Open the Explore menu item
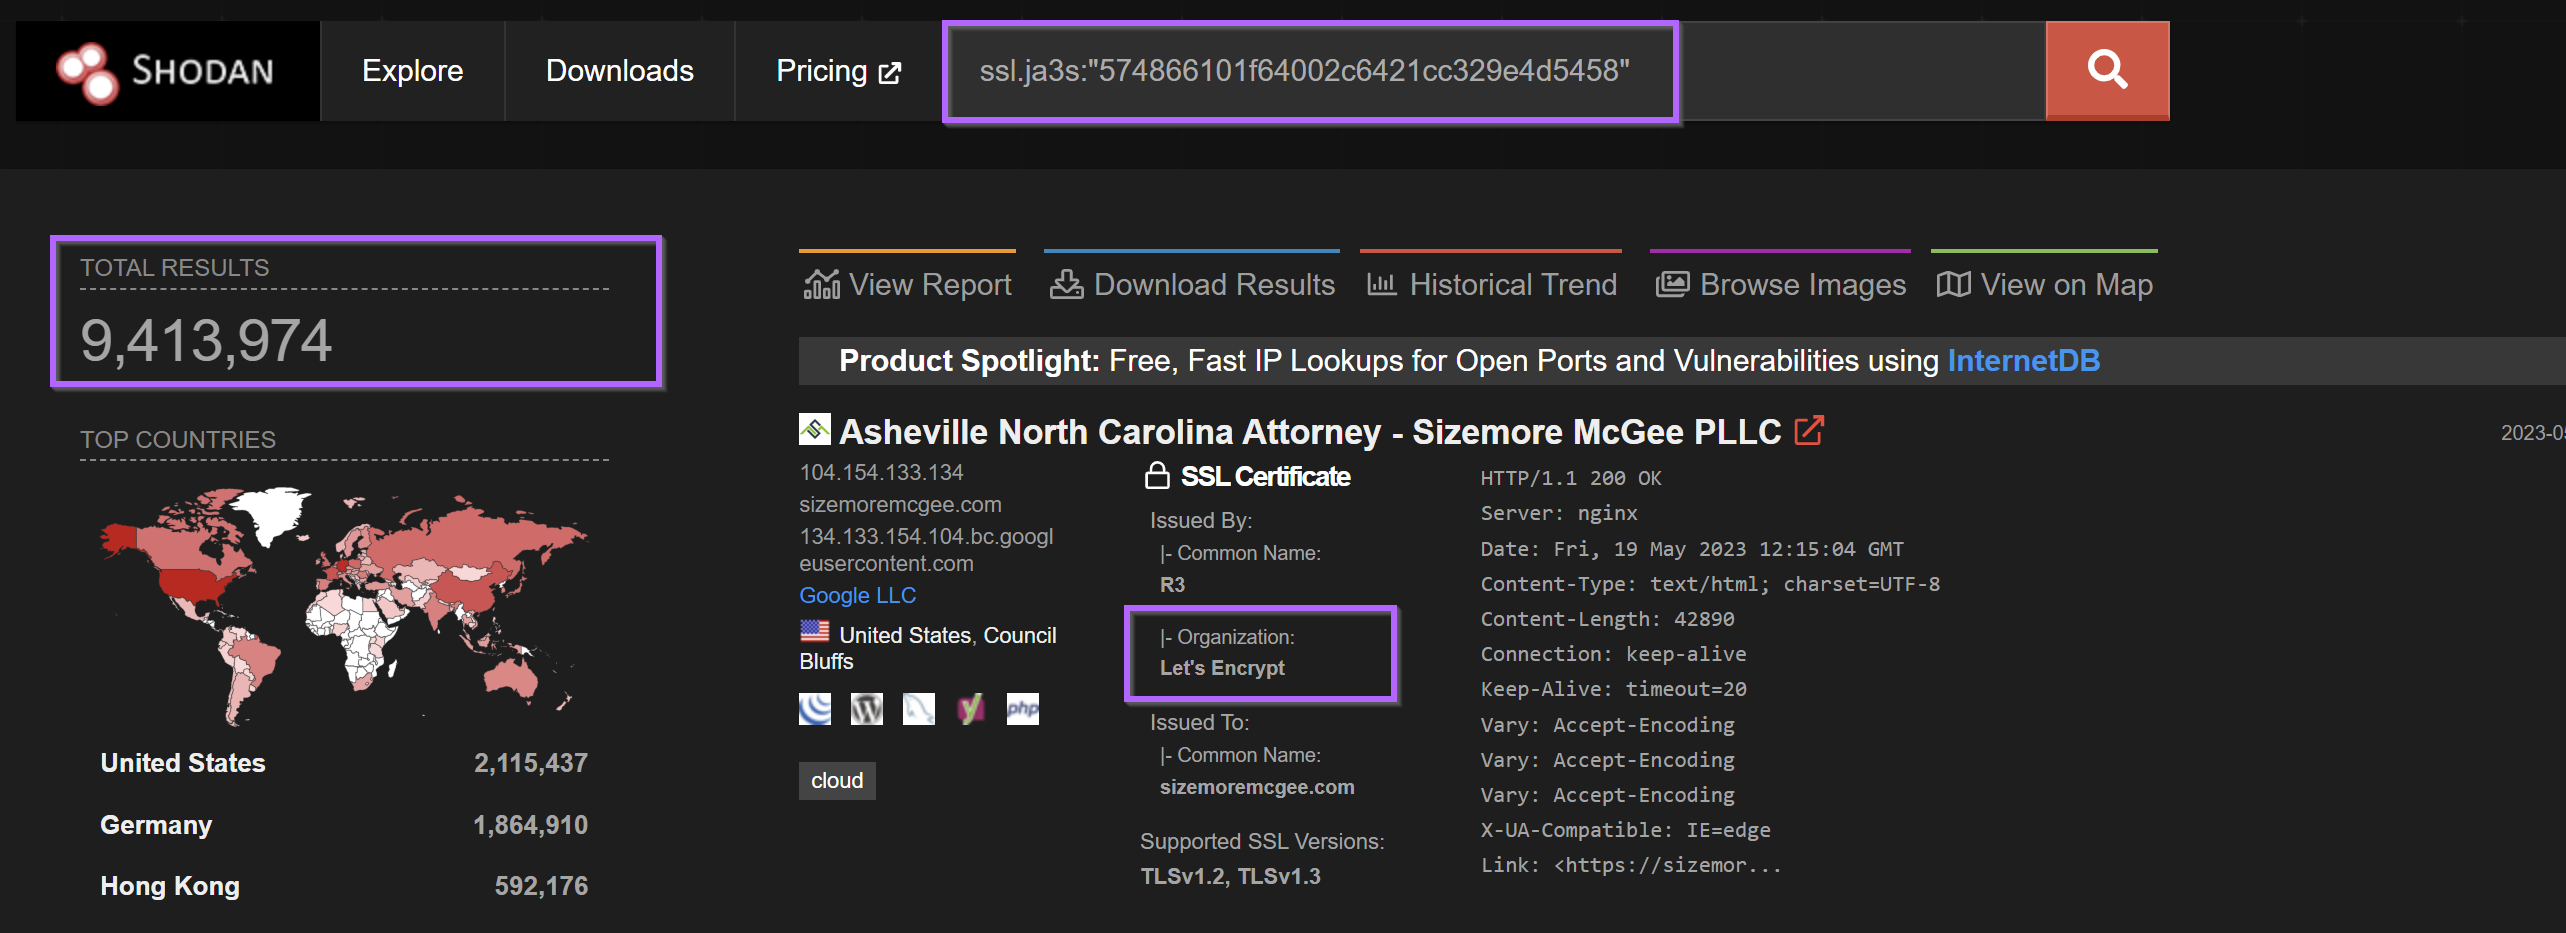The height and width of the screenshot is (933, 2566). coord(412,71)
